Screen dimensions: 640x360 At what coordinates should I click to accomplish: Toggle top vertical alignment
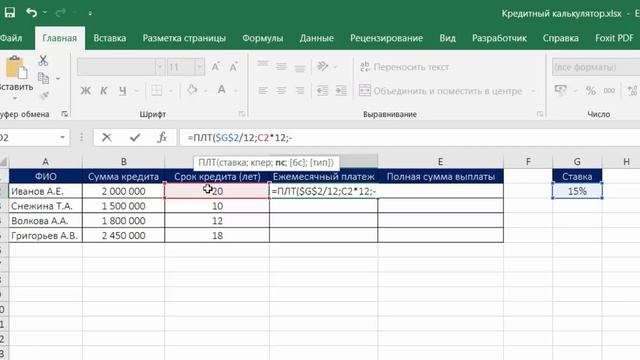click(x=262, y=65)
